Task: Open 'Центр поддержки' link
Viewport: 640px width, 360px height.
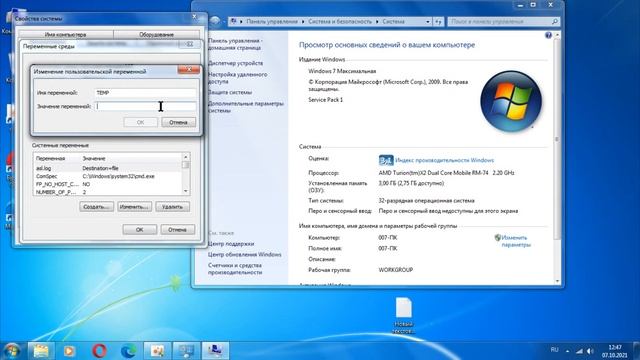Action: point(231,244)
